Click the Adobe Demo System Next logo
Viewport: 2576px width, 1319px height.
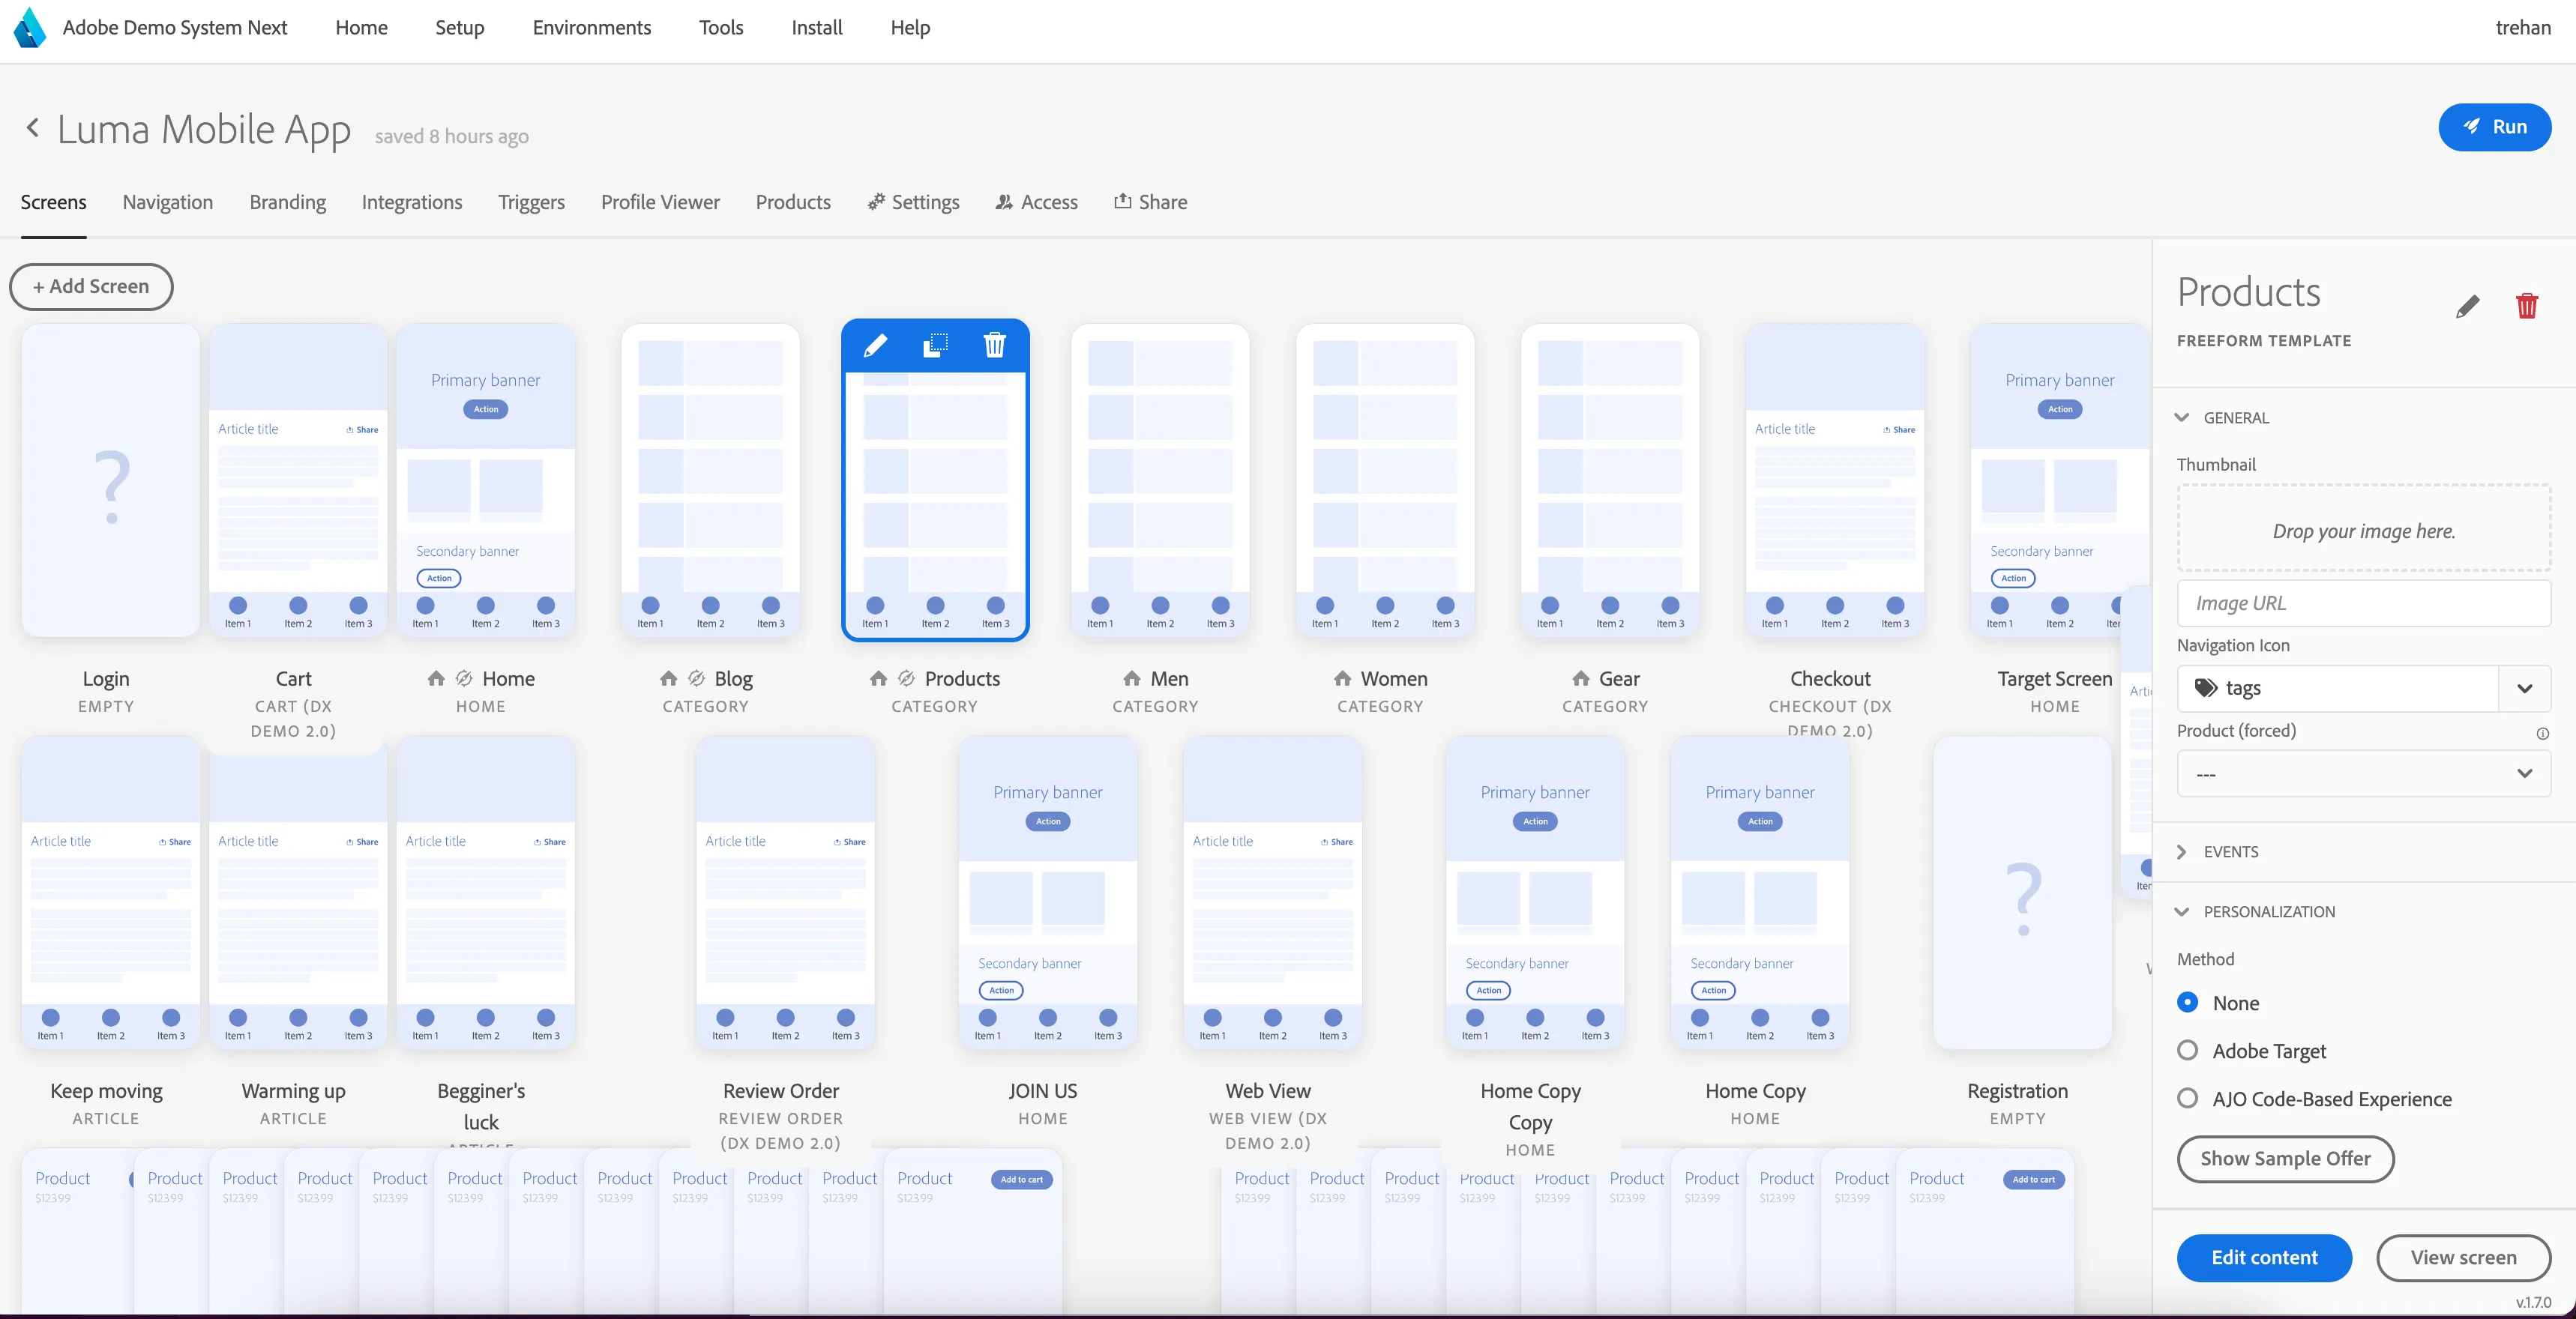click(x=29, y=28)
